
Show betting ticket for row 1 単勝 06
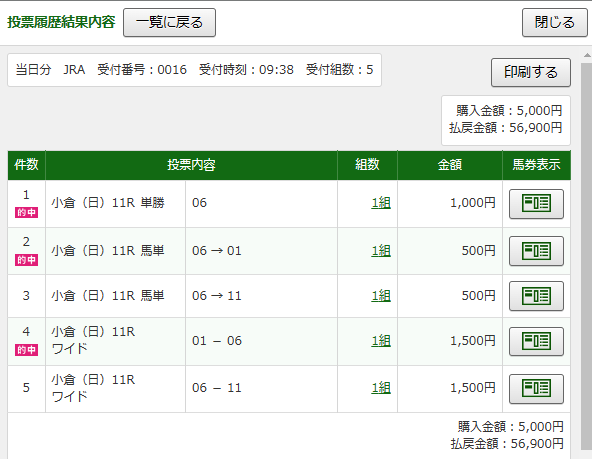point(536,204)
